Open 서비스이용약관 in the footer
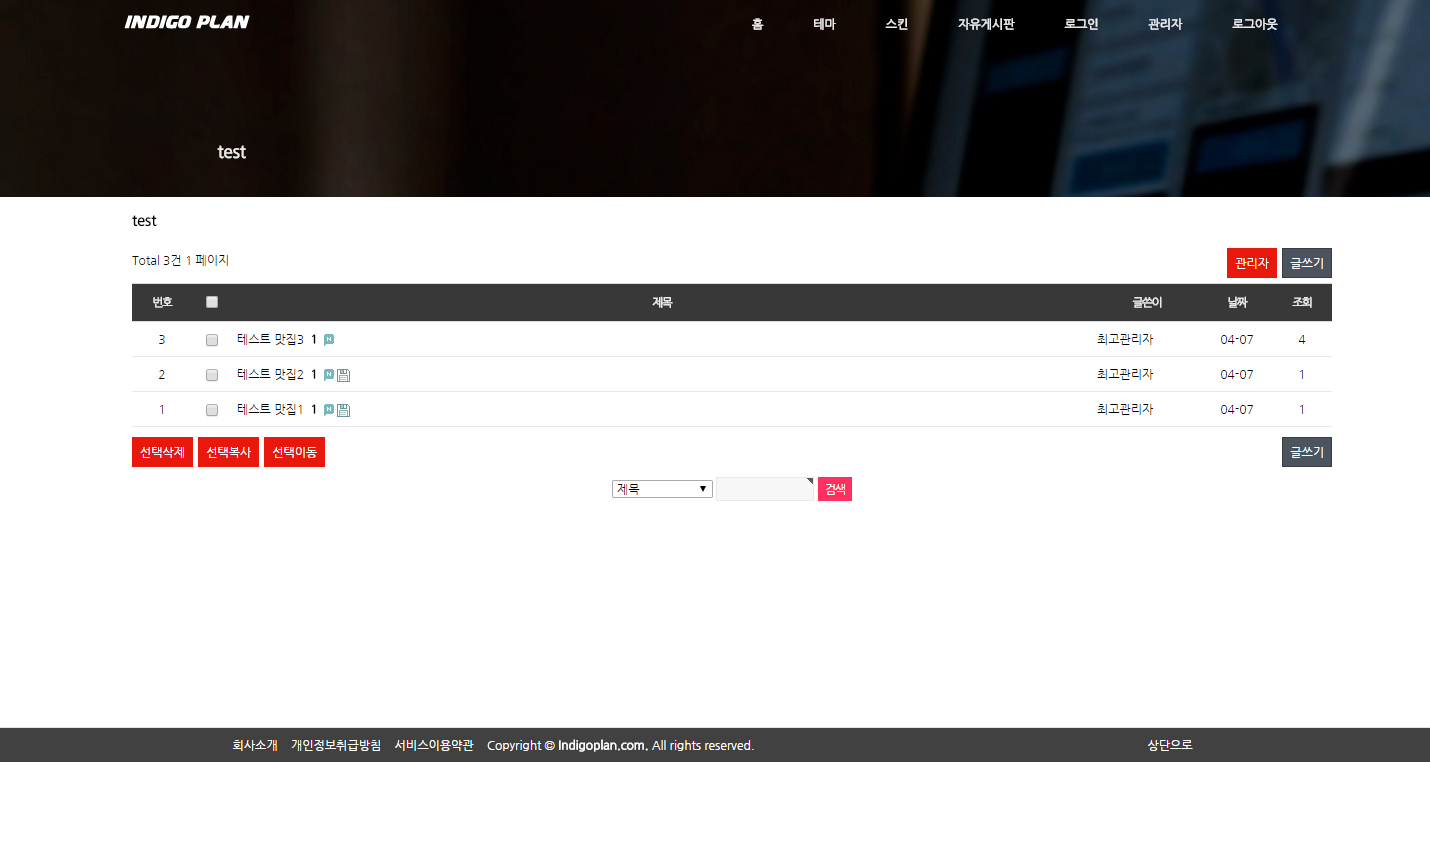This screenshot has height=863, width=1430. pos(434,745)
